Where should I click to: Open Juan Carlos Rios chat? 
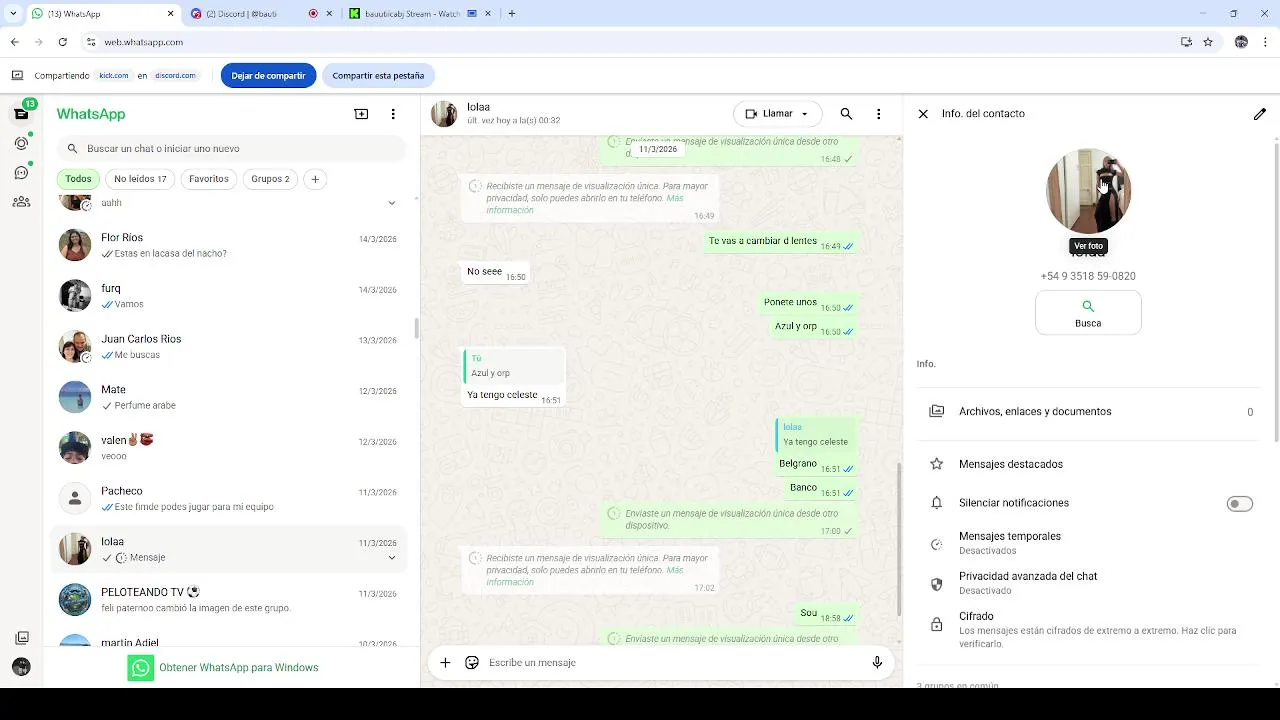click(x=229, y=346)
